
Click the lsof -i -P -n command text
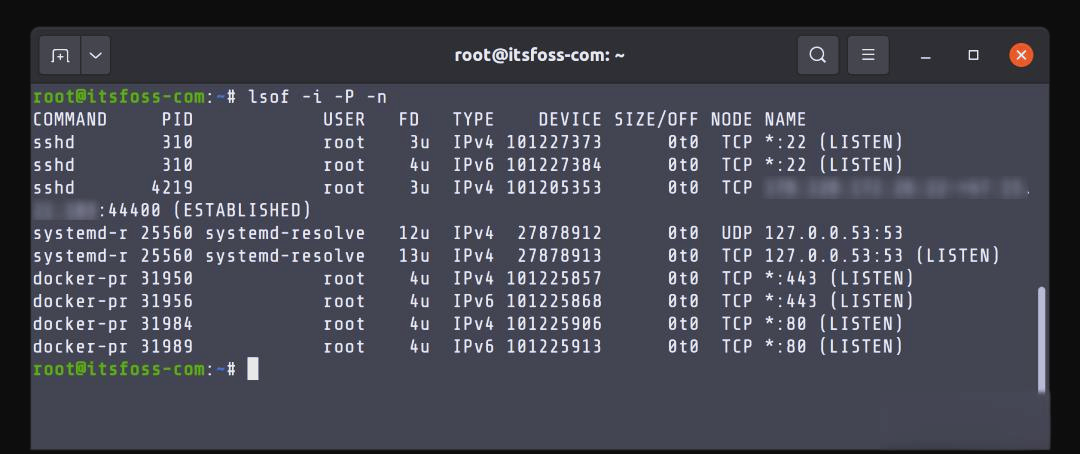point(316,97)
